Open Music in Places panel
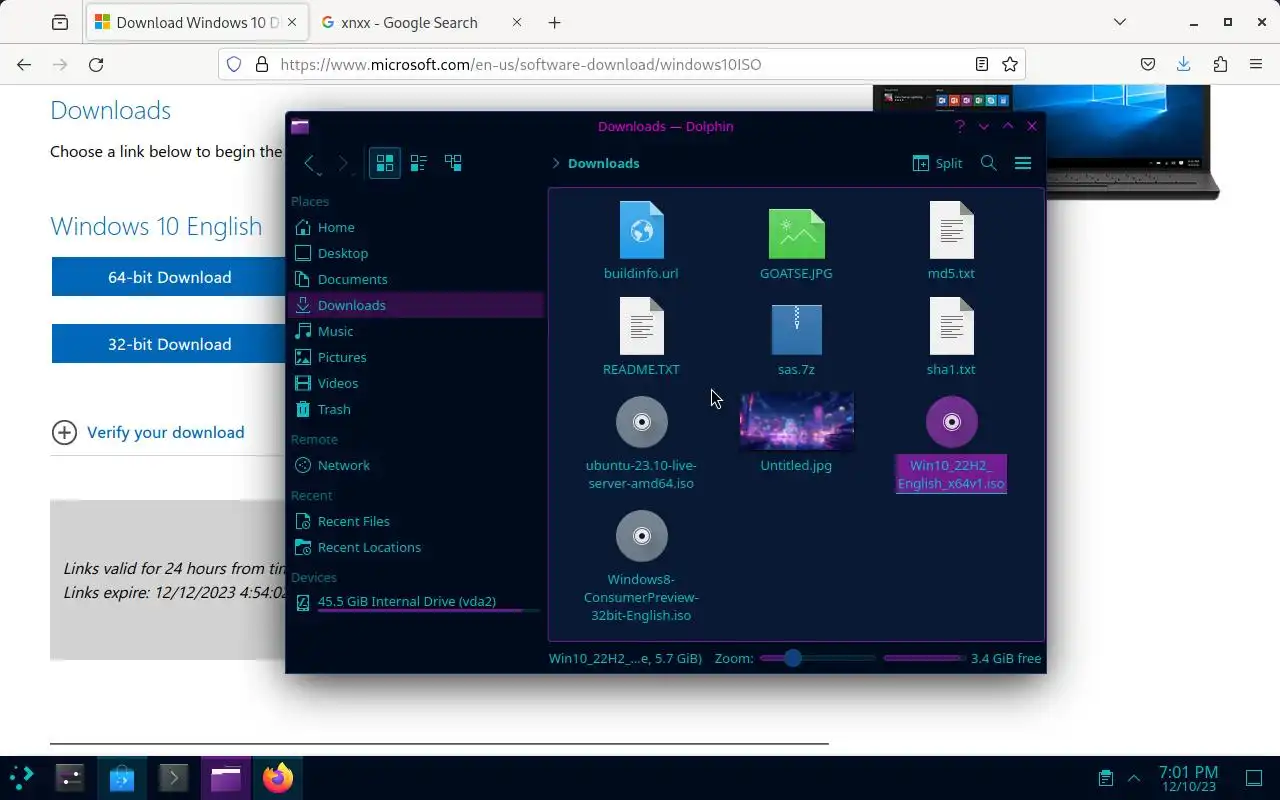 click(x=416, y=331)
